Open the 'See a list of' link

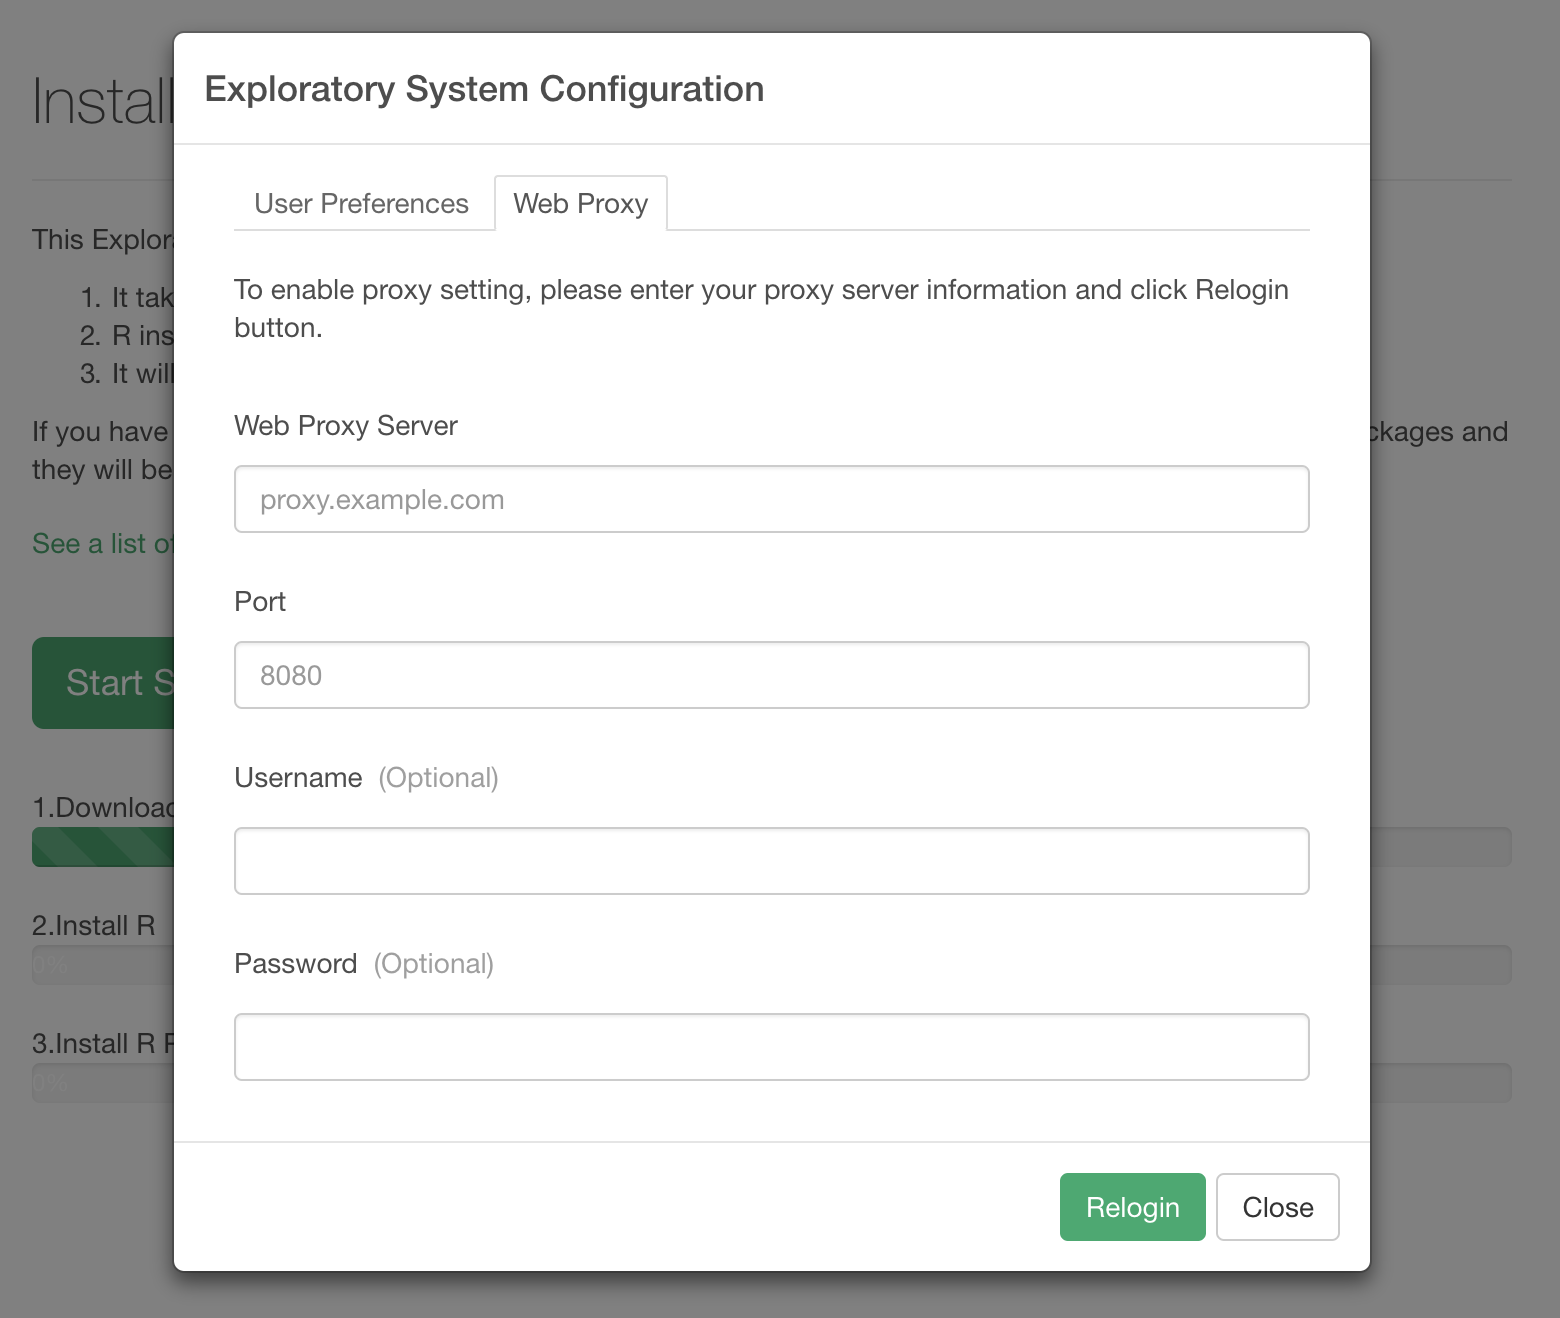coord(102,544)
